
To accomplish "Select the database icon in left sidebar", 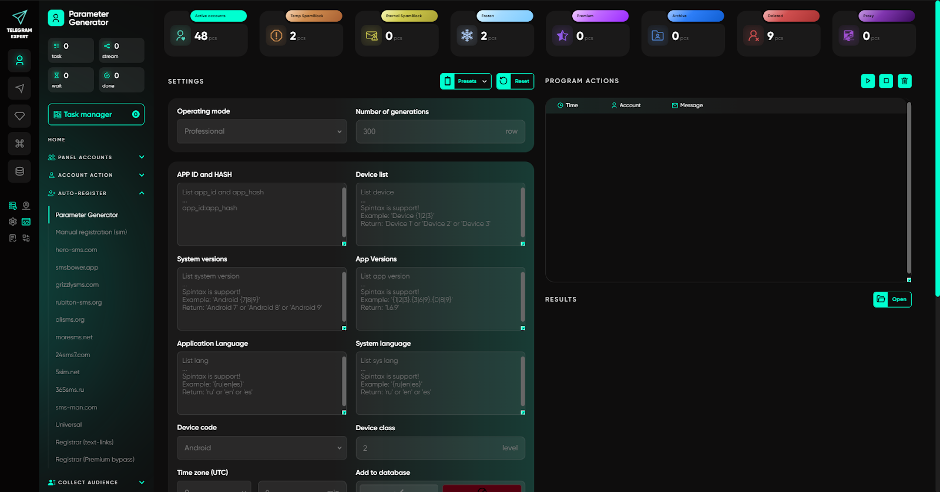I will [19, 171].
